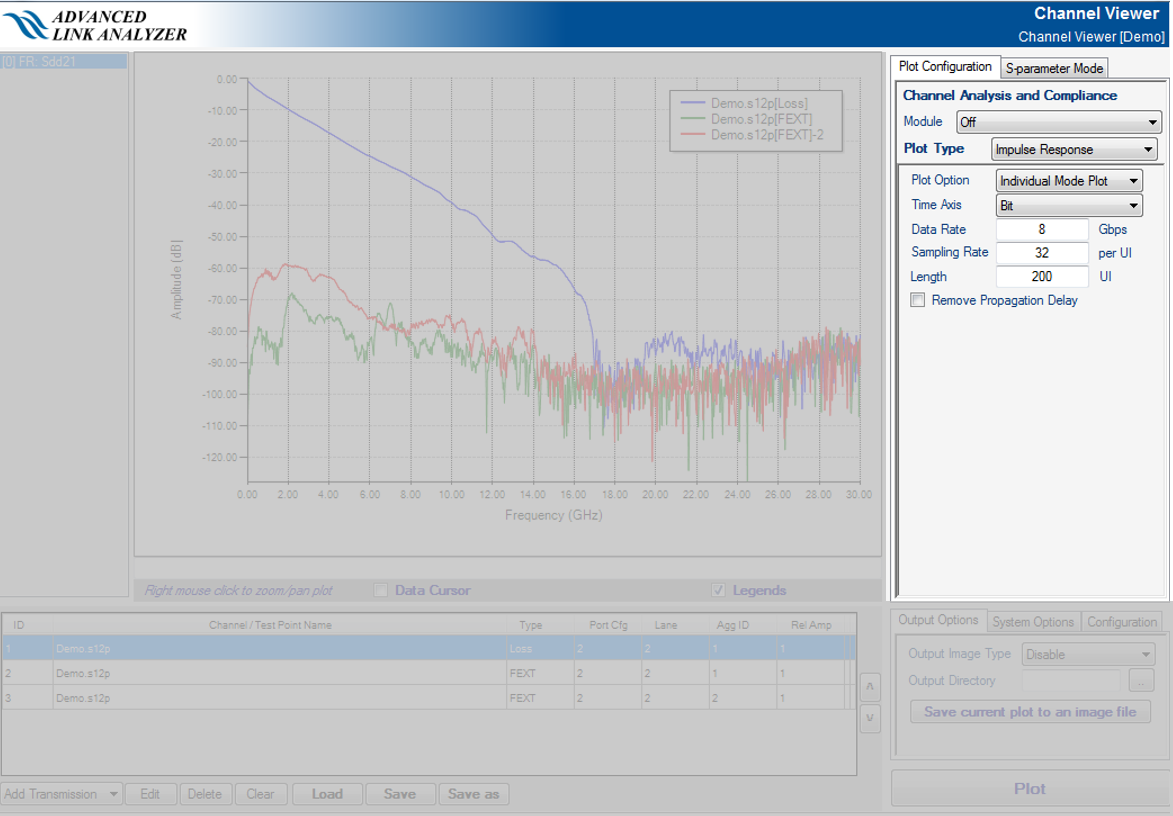This screenshot has height=816, width=1173.
Task: Expand the Plot Type dropdown
Action: [x=1074, y=150]
